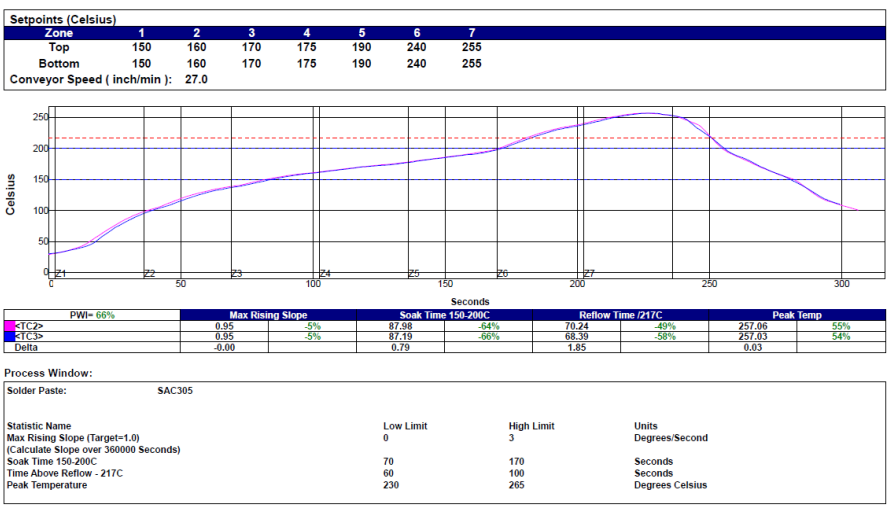Viewport: 889px width, 507px height.
Task: Click the "Bottom" row label
Action: [x=59, y=64]
